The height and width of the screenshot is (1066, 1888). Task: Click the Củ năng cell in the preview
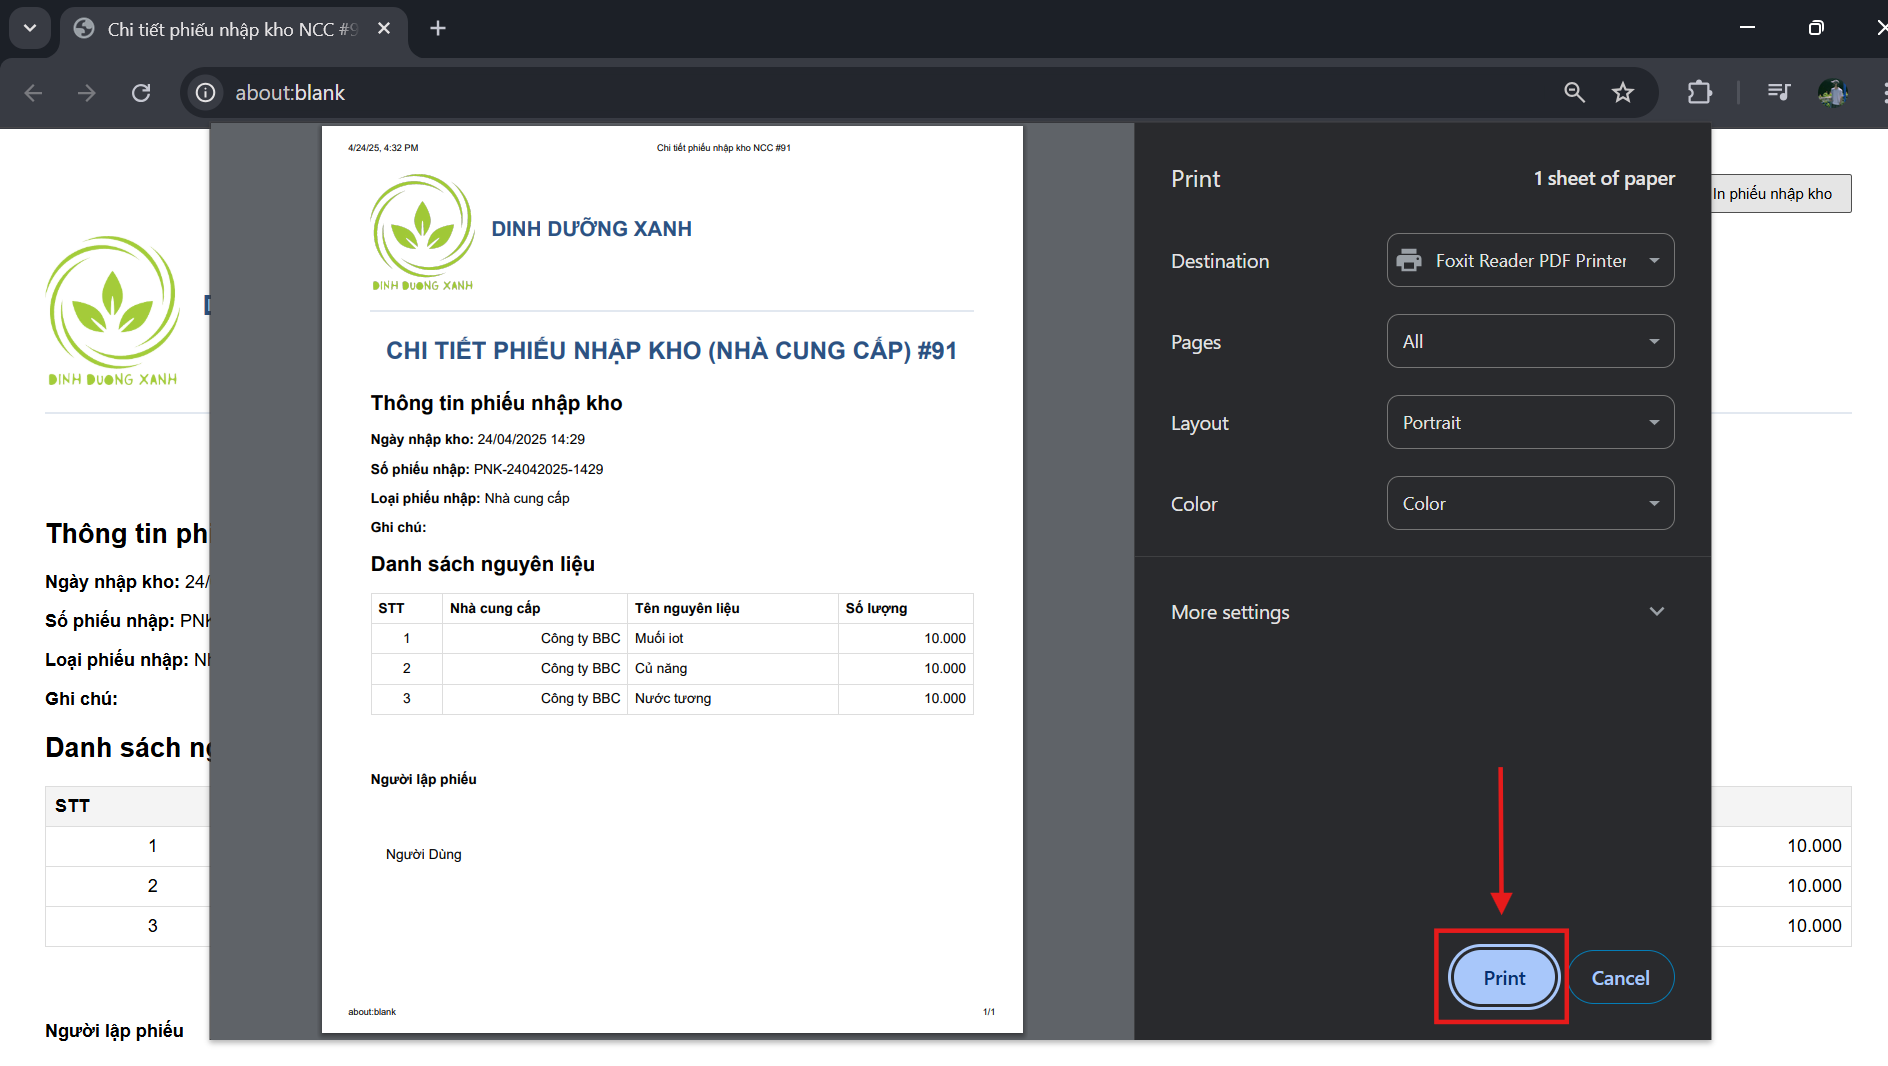(x=733, y=668)
